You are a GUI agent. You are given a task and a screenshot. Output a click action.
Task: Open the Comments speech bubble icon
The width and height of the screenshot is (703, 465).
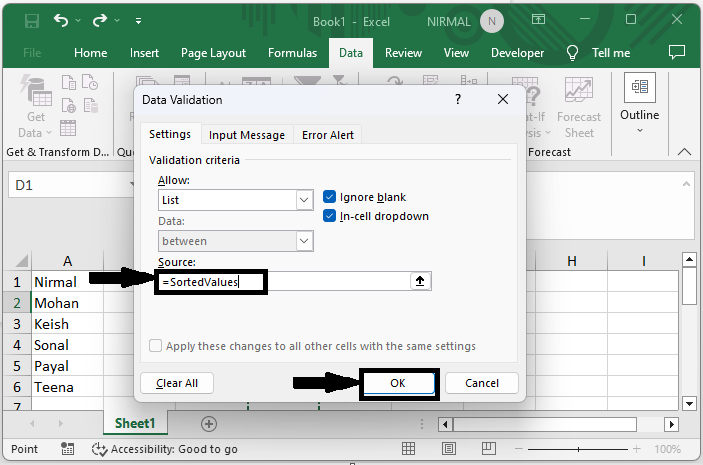(x=677, y=52)
